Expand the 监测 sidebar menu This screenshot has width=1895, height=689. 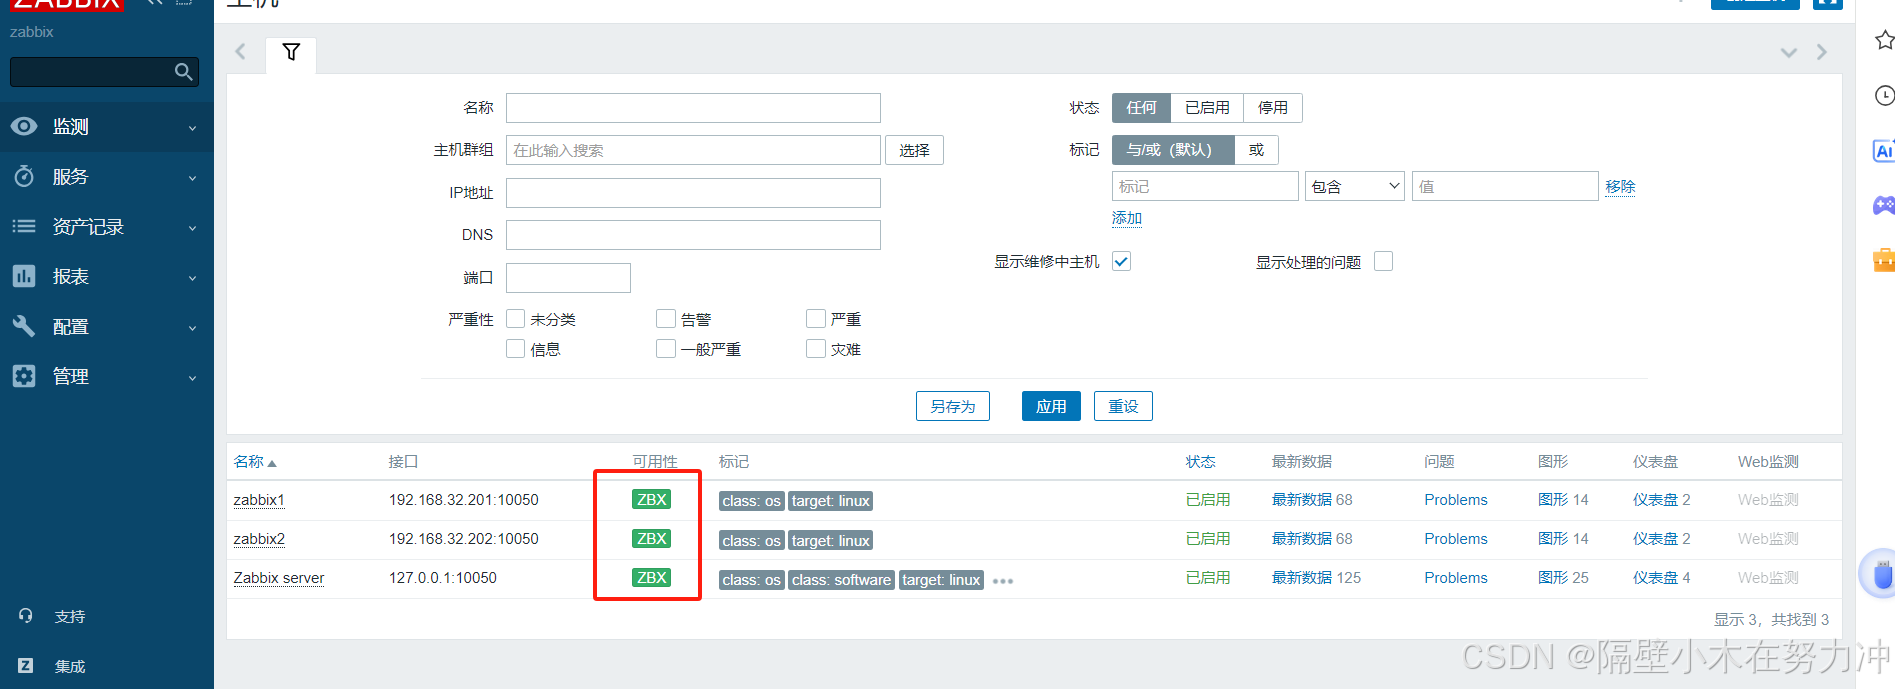pyautogui.click(x=193, y=128)
